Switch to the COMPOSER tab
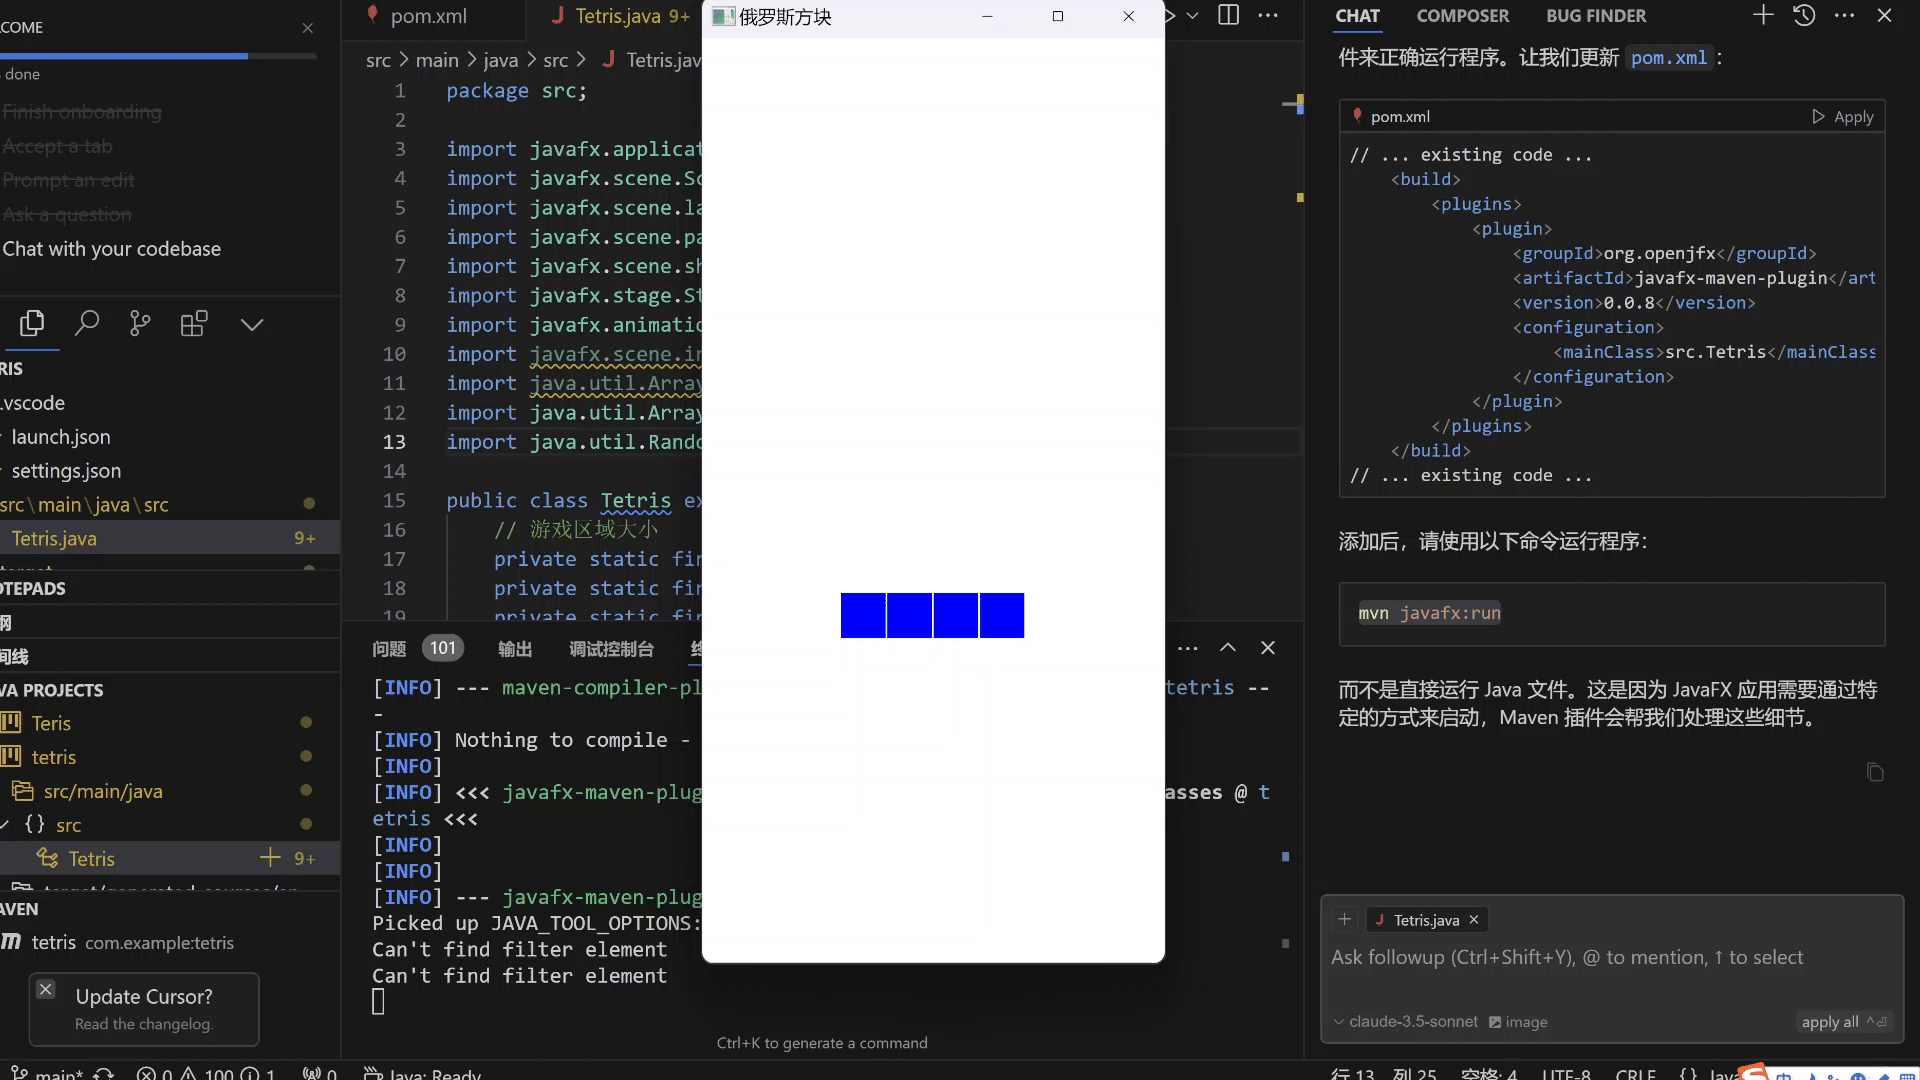Screen dimensions: 1920x1080 pos(1462,16)
